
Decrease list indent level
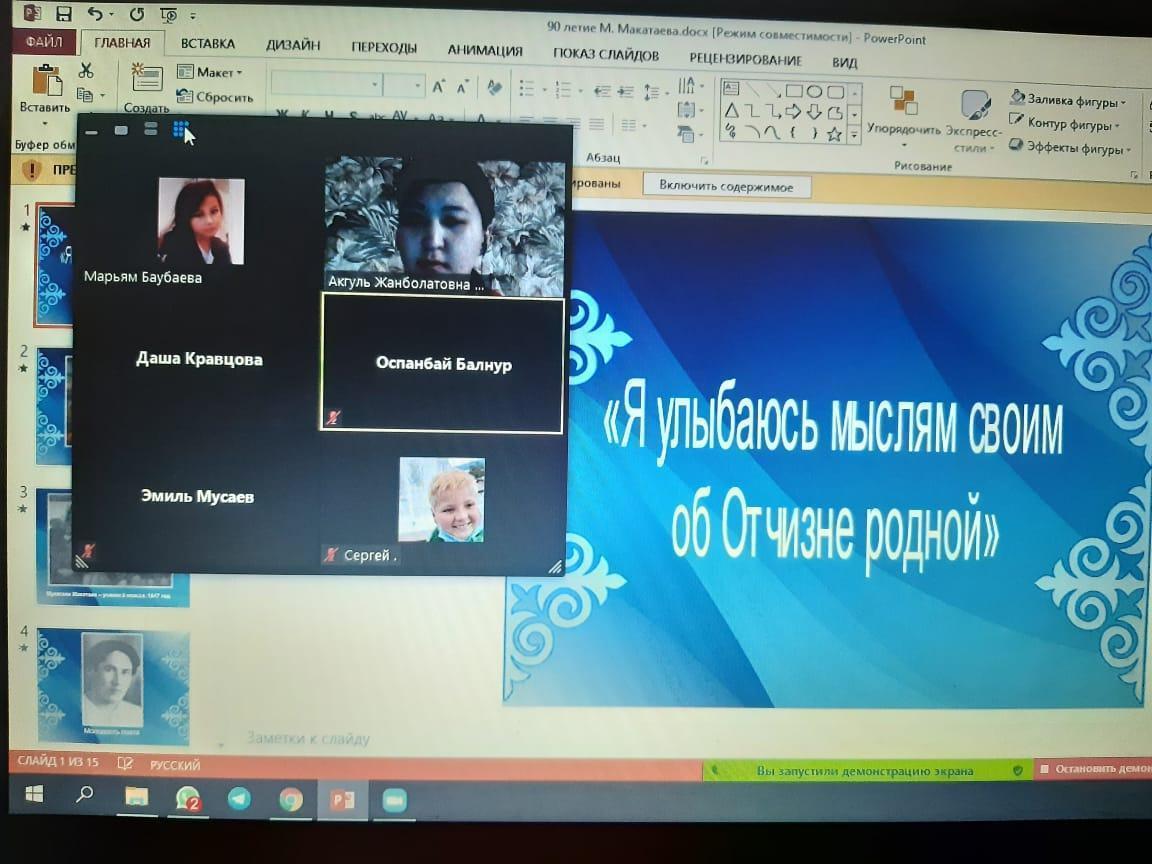(602, 91)
